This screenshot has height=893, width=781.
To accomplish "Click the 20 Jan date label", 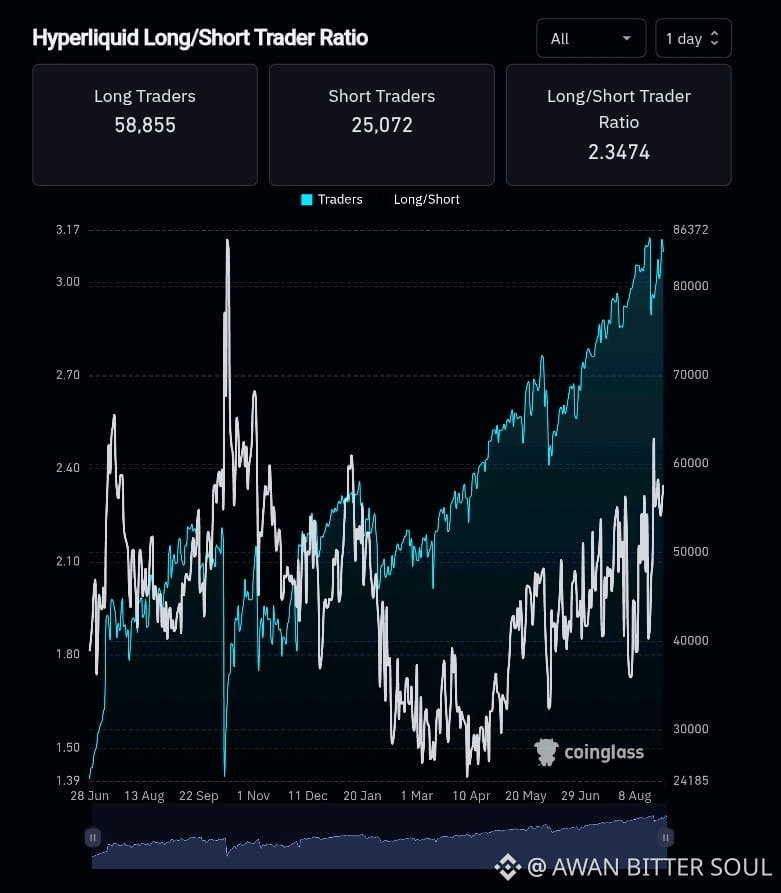I will 362,796.
